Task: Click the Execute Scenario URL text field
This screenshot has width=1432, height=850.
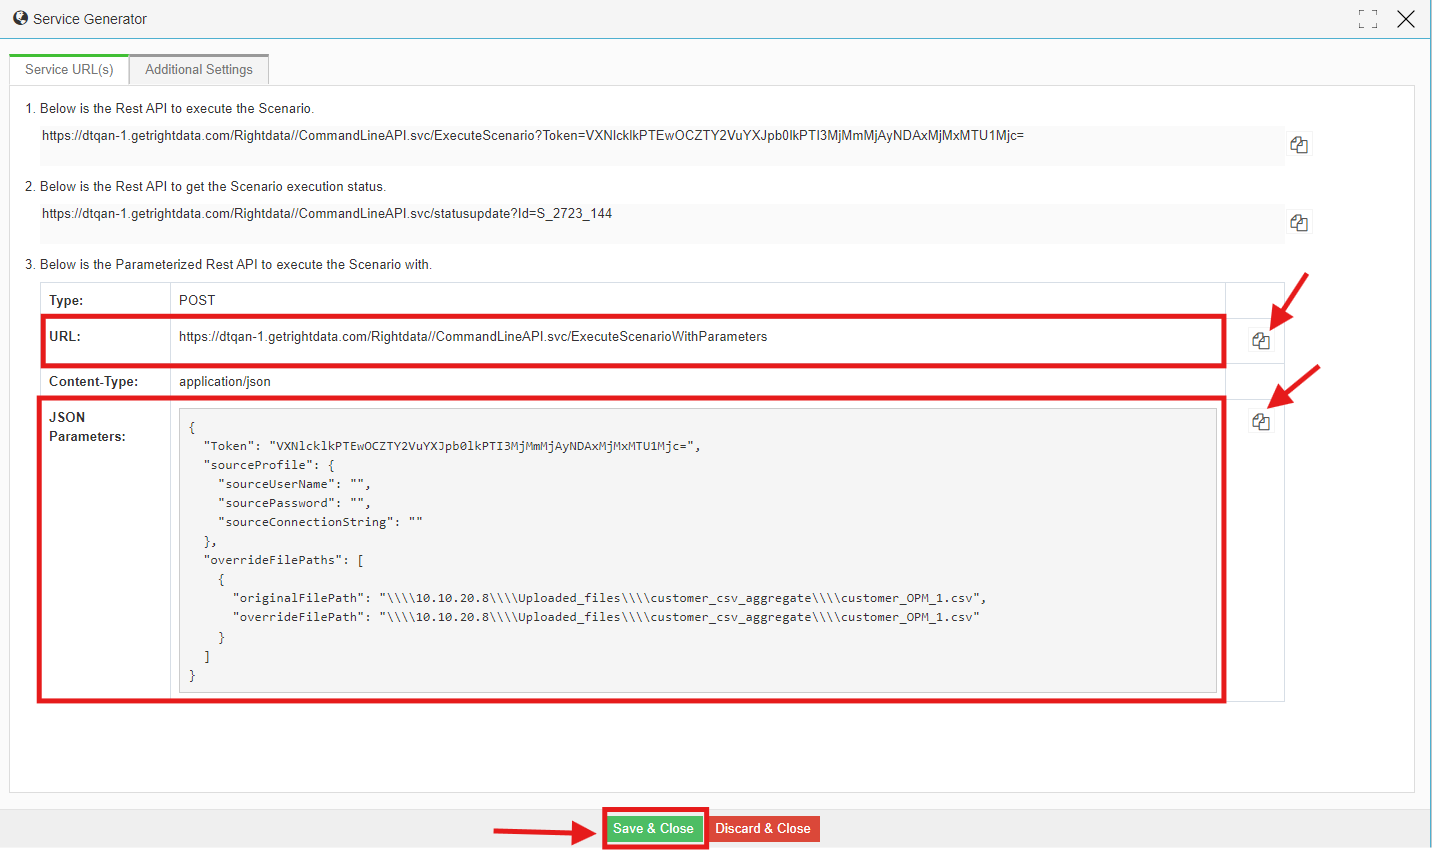Action: coord(662,145)
